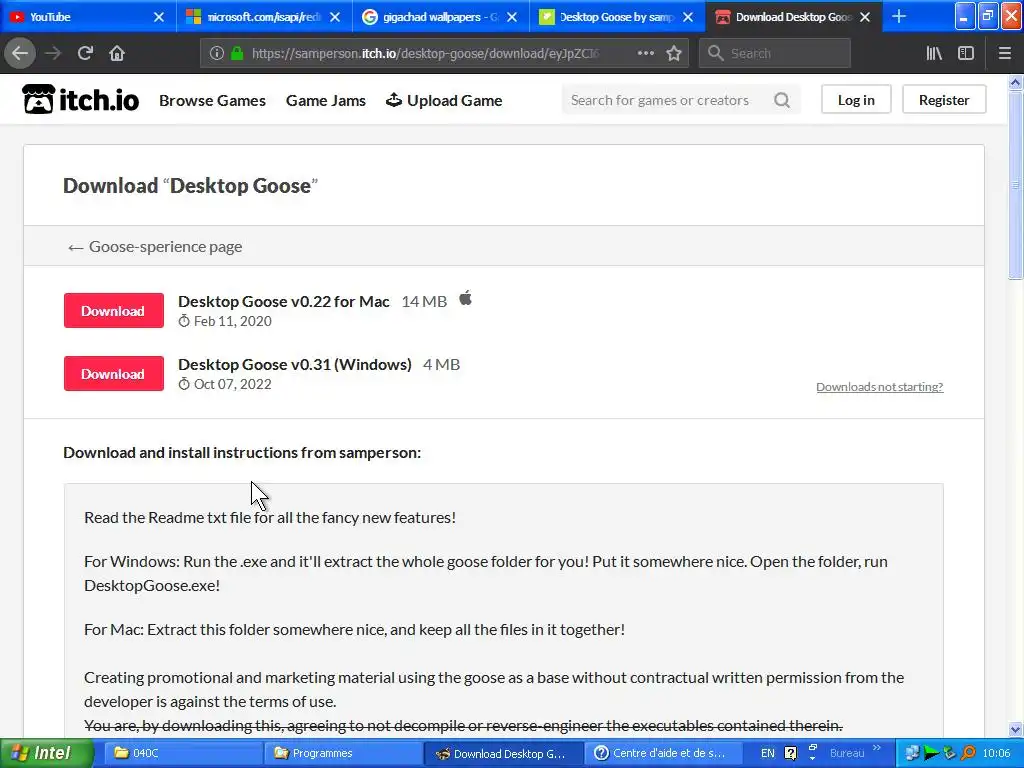1024x768 pixels.
Task: Open the Firefox library icon
Action: [934, 53]
